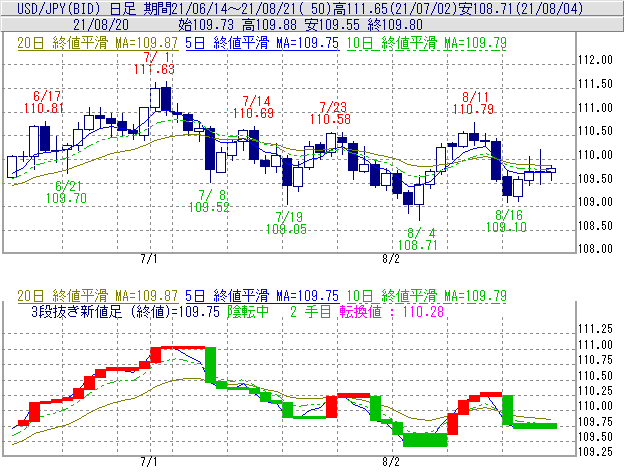624x475 pixels.
Task: Select the 7/14 110.69 high label
Action: point(254,107)
